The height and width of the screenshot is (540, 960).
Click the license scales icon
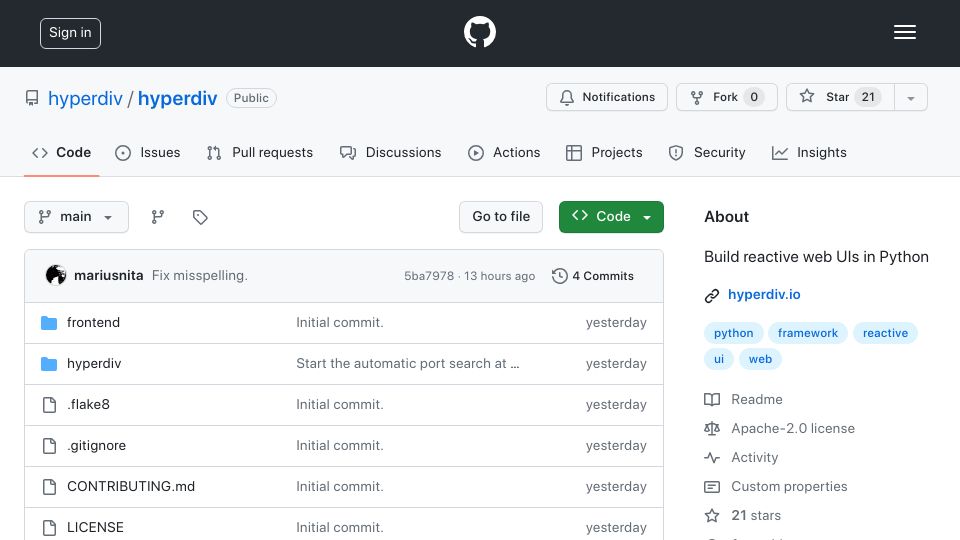tap(712, 429)
